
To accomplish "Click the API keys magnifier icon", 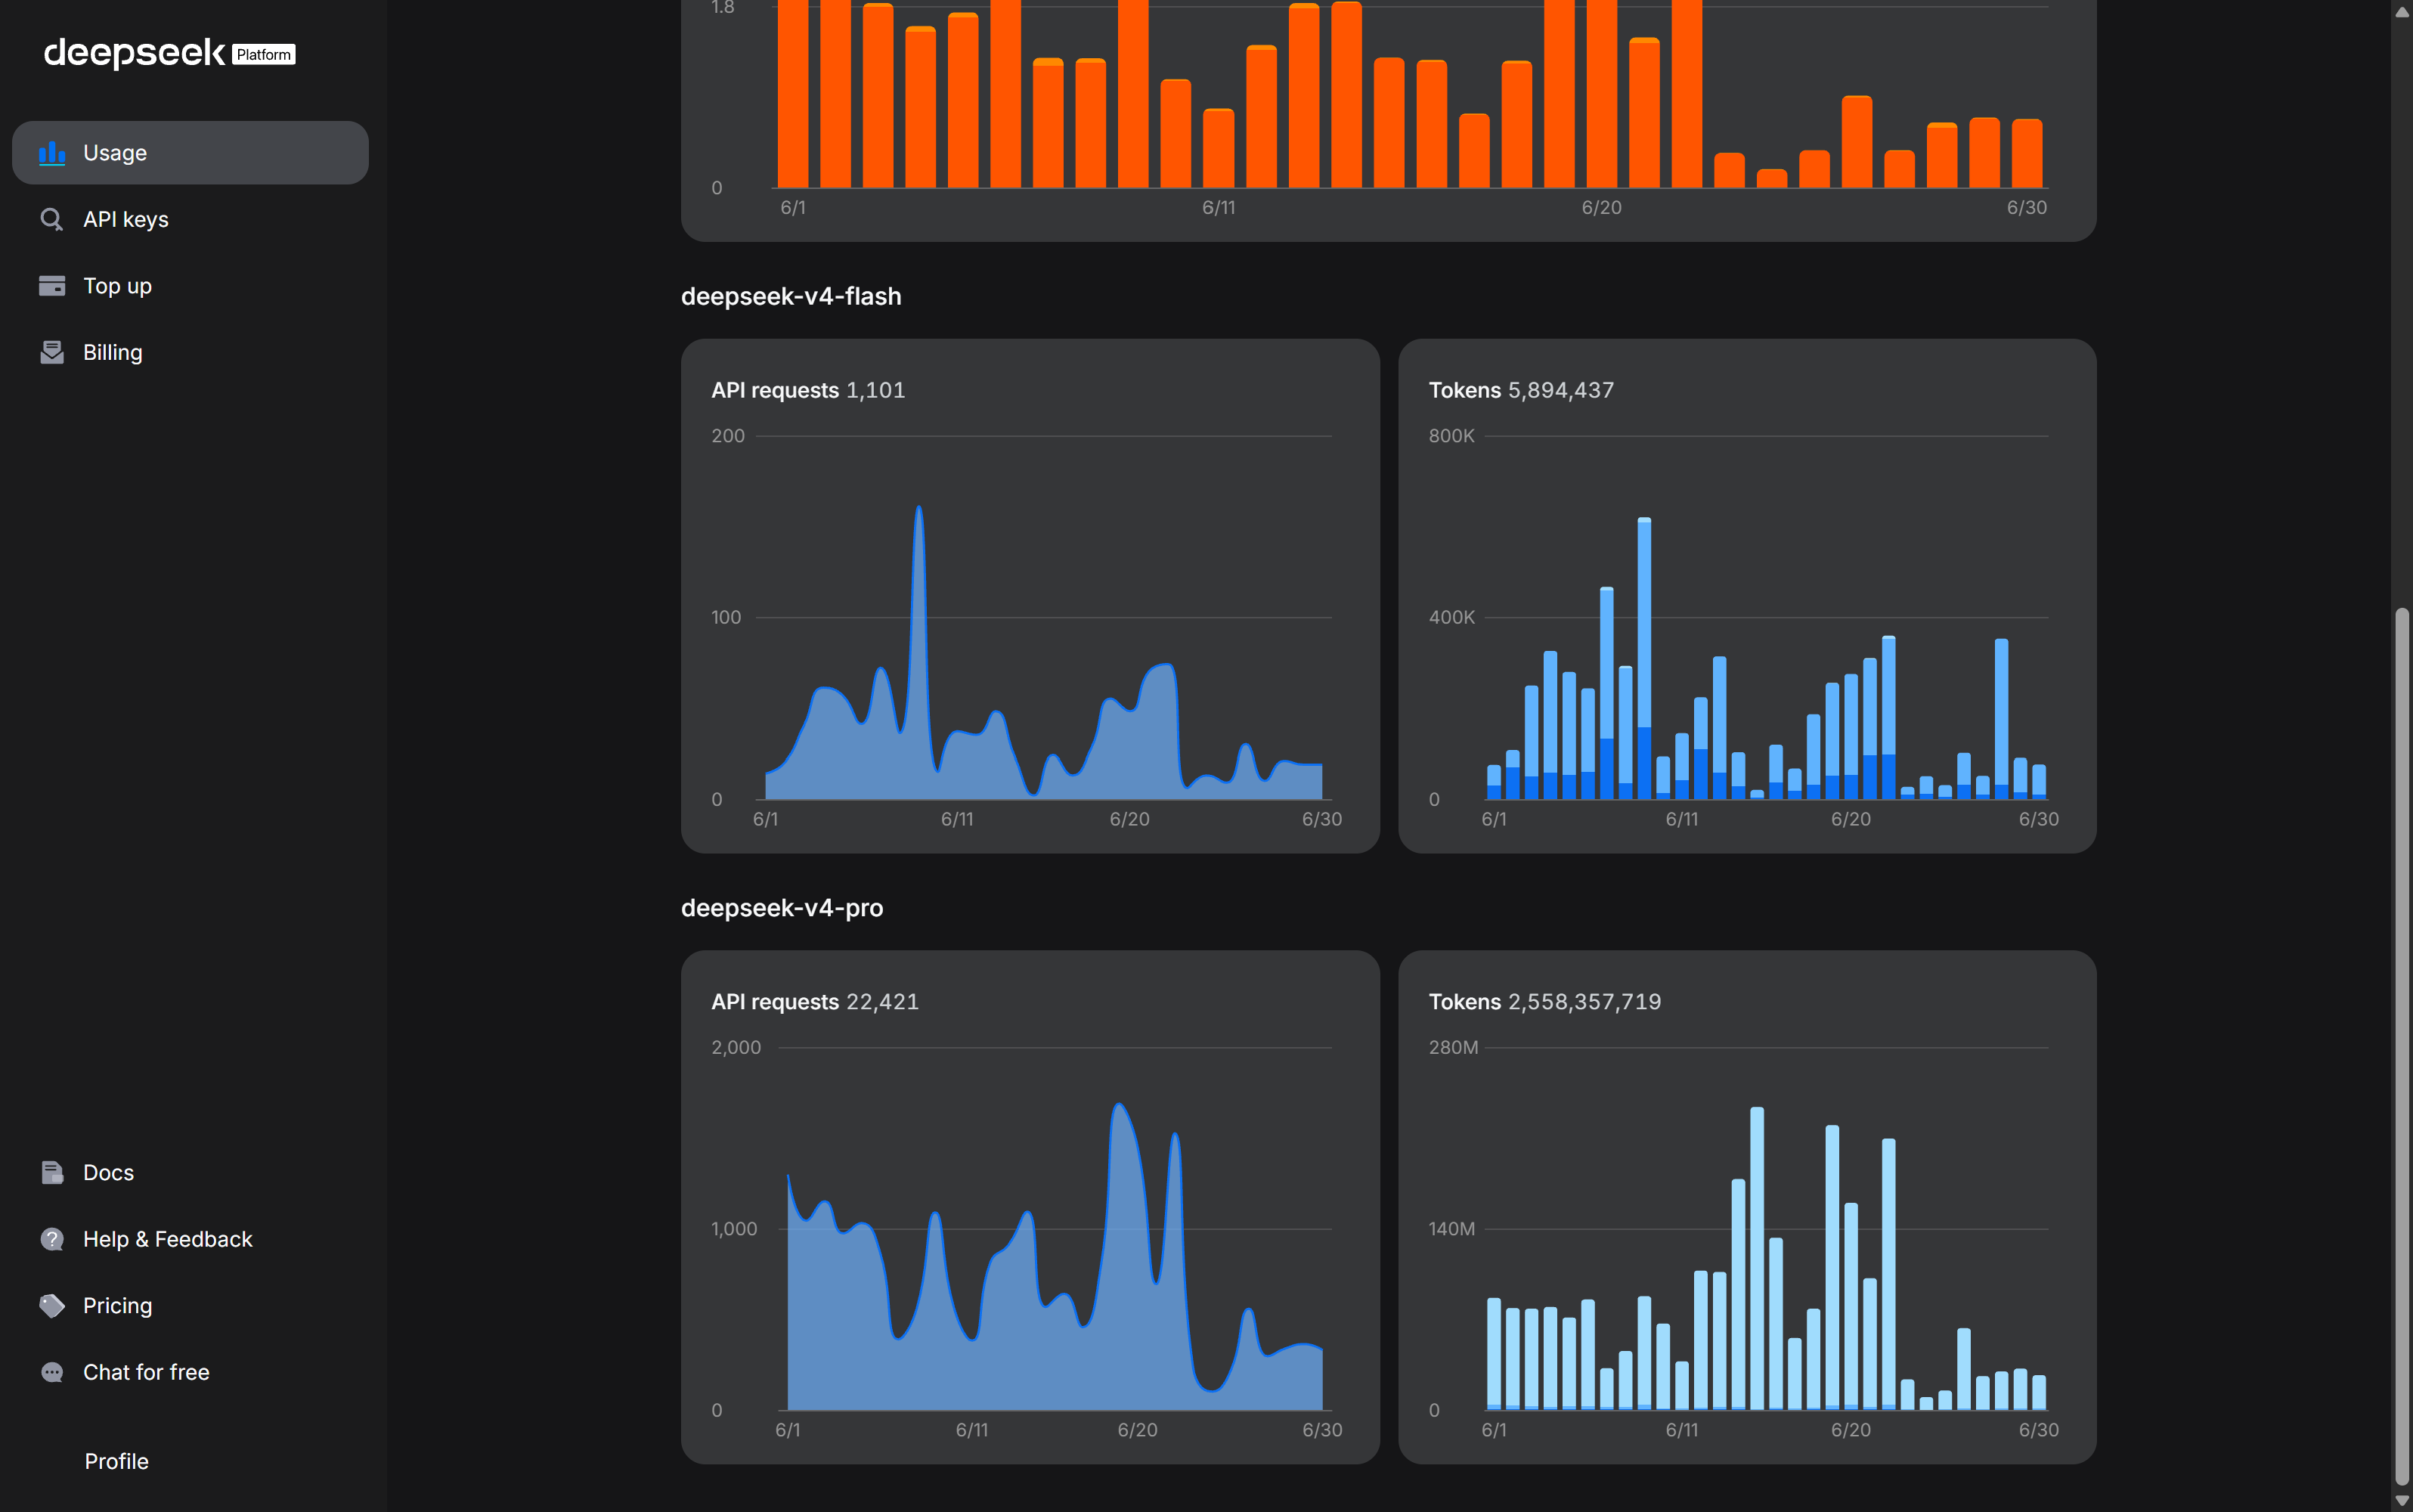I will tap(52, 219).
